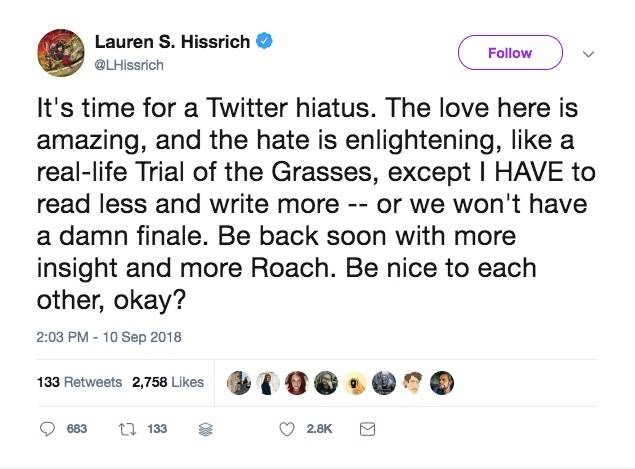
Task: Click the yellow liker avatar
Action: [x=355, y=382]
